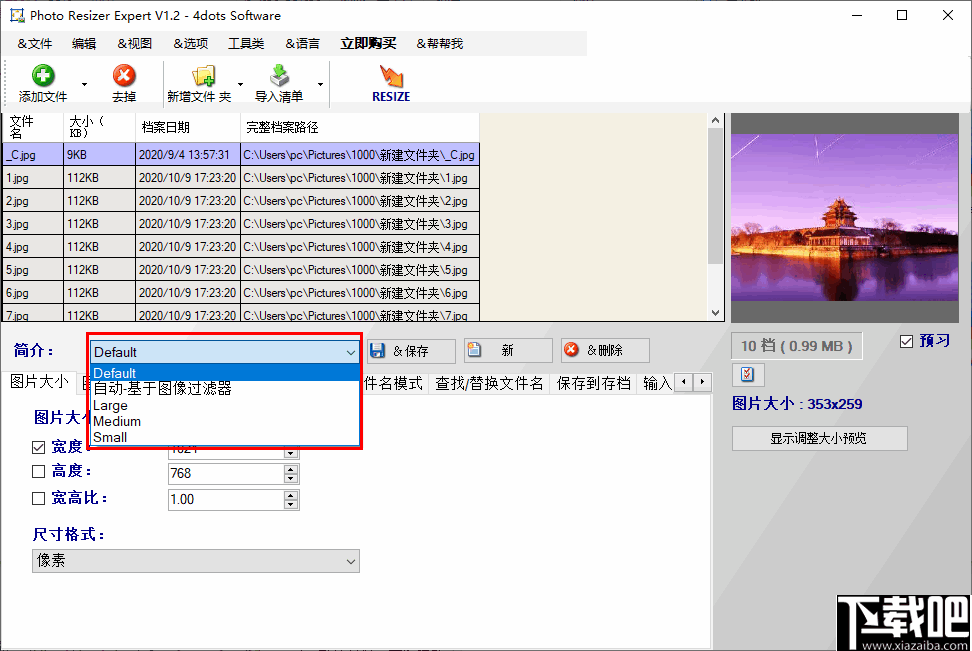Viewport: 972px width, 651px height.
Task: Click 显示调整大小预览 preview button
Action: tap(819, 438)
